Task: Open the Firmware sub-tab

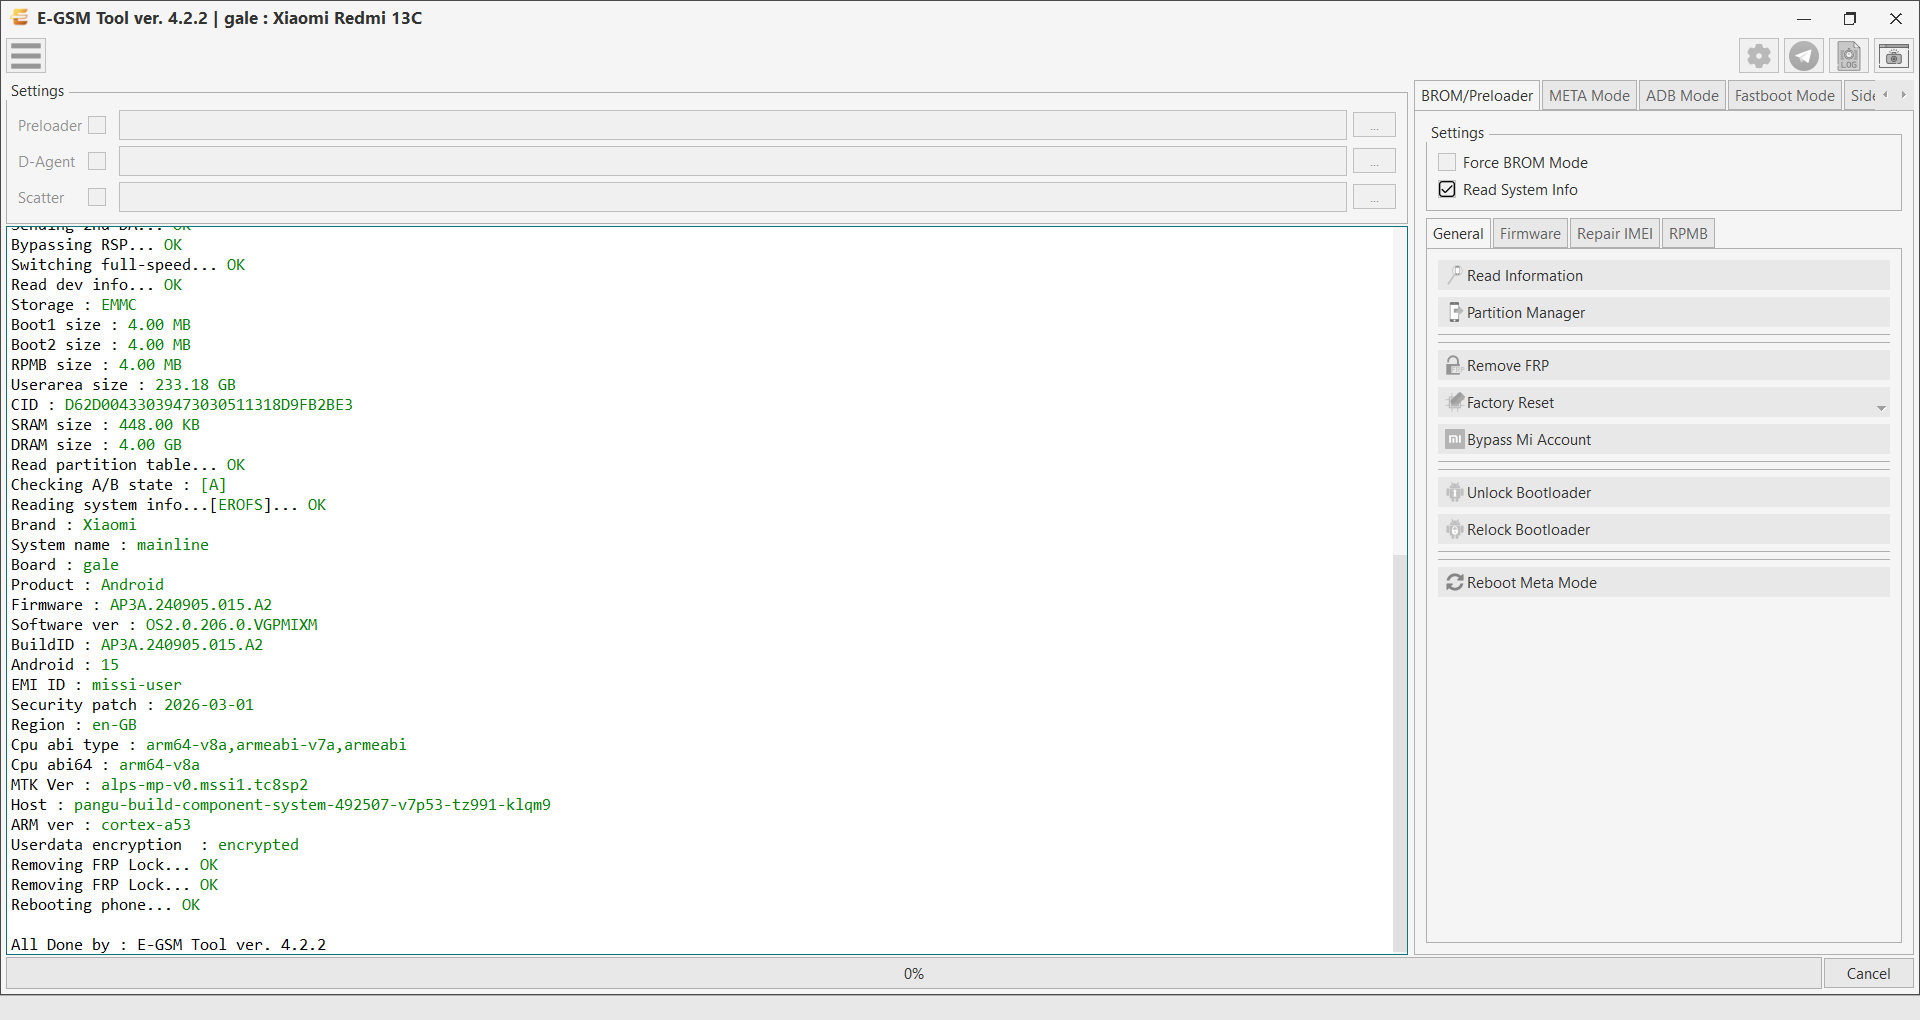Action: pyautogui.click(x=1530, y=233)
